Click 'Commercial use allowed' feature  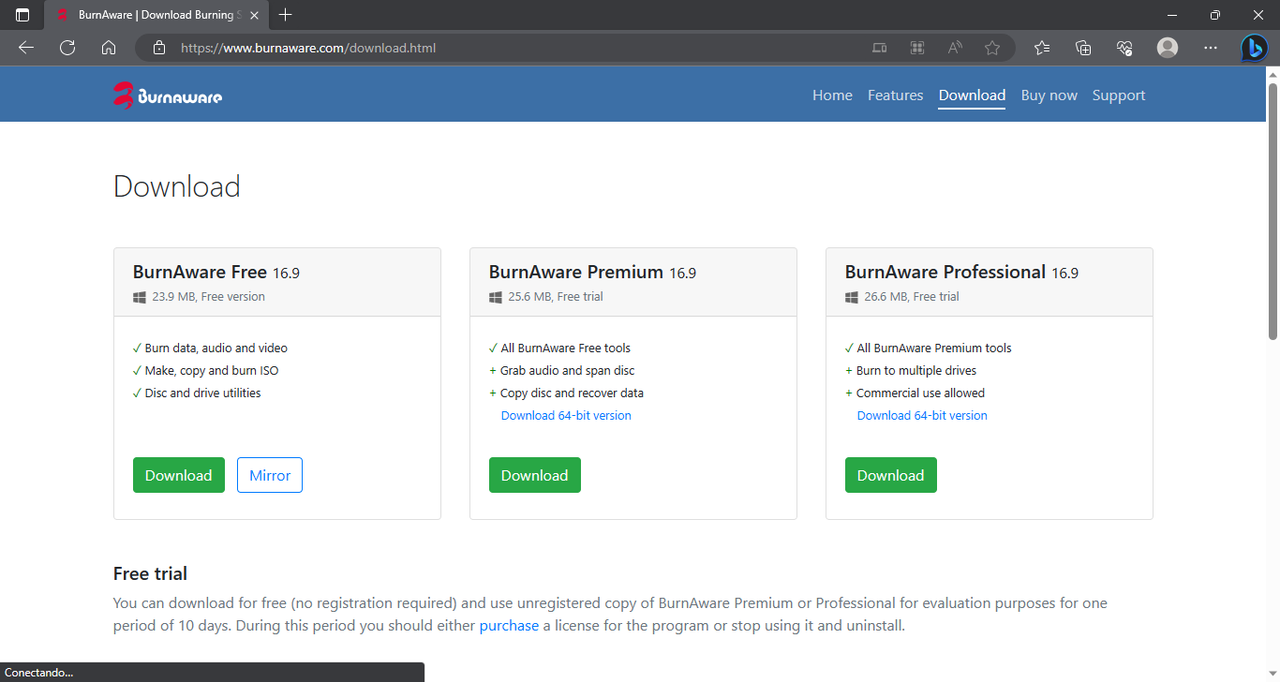pos(921,393)
